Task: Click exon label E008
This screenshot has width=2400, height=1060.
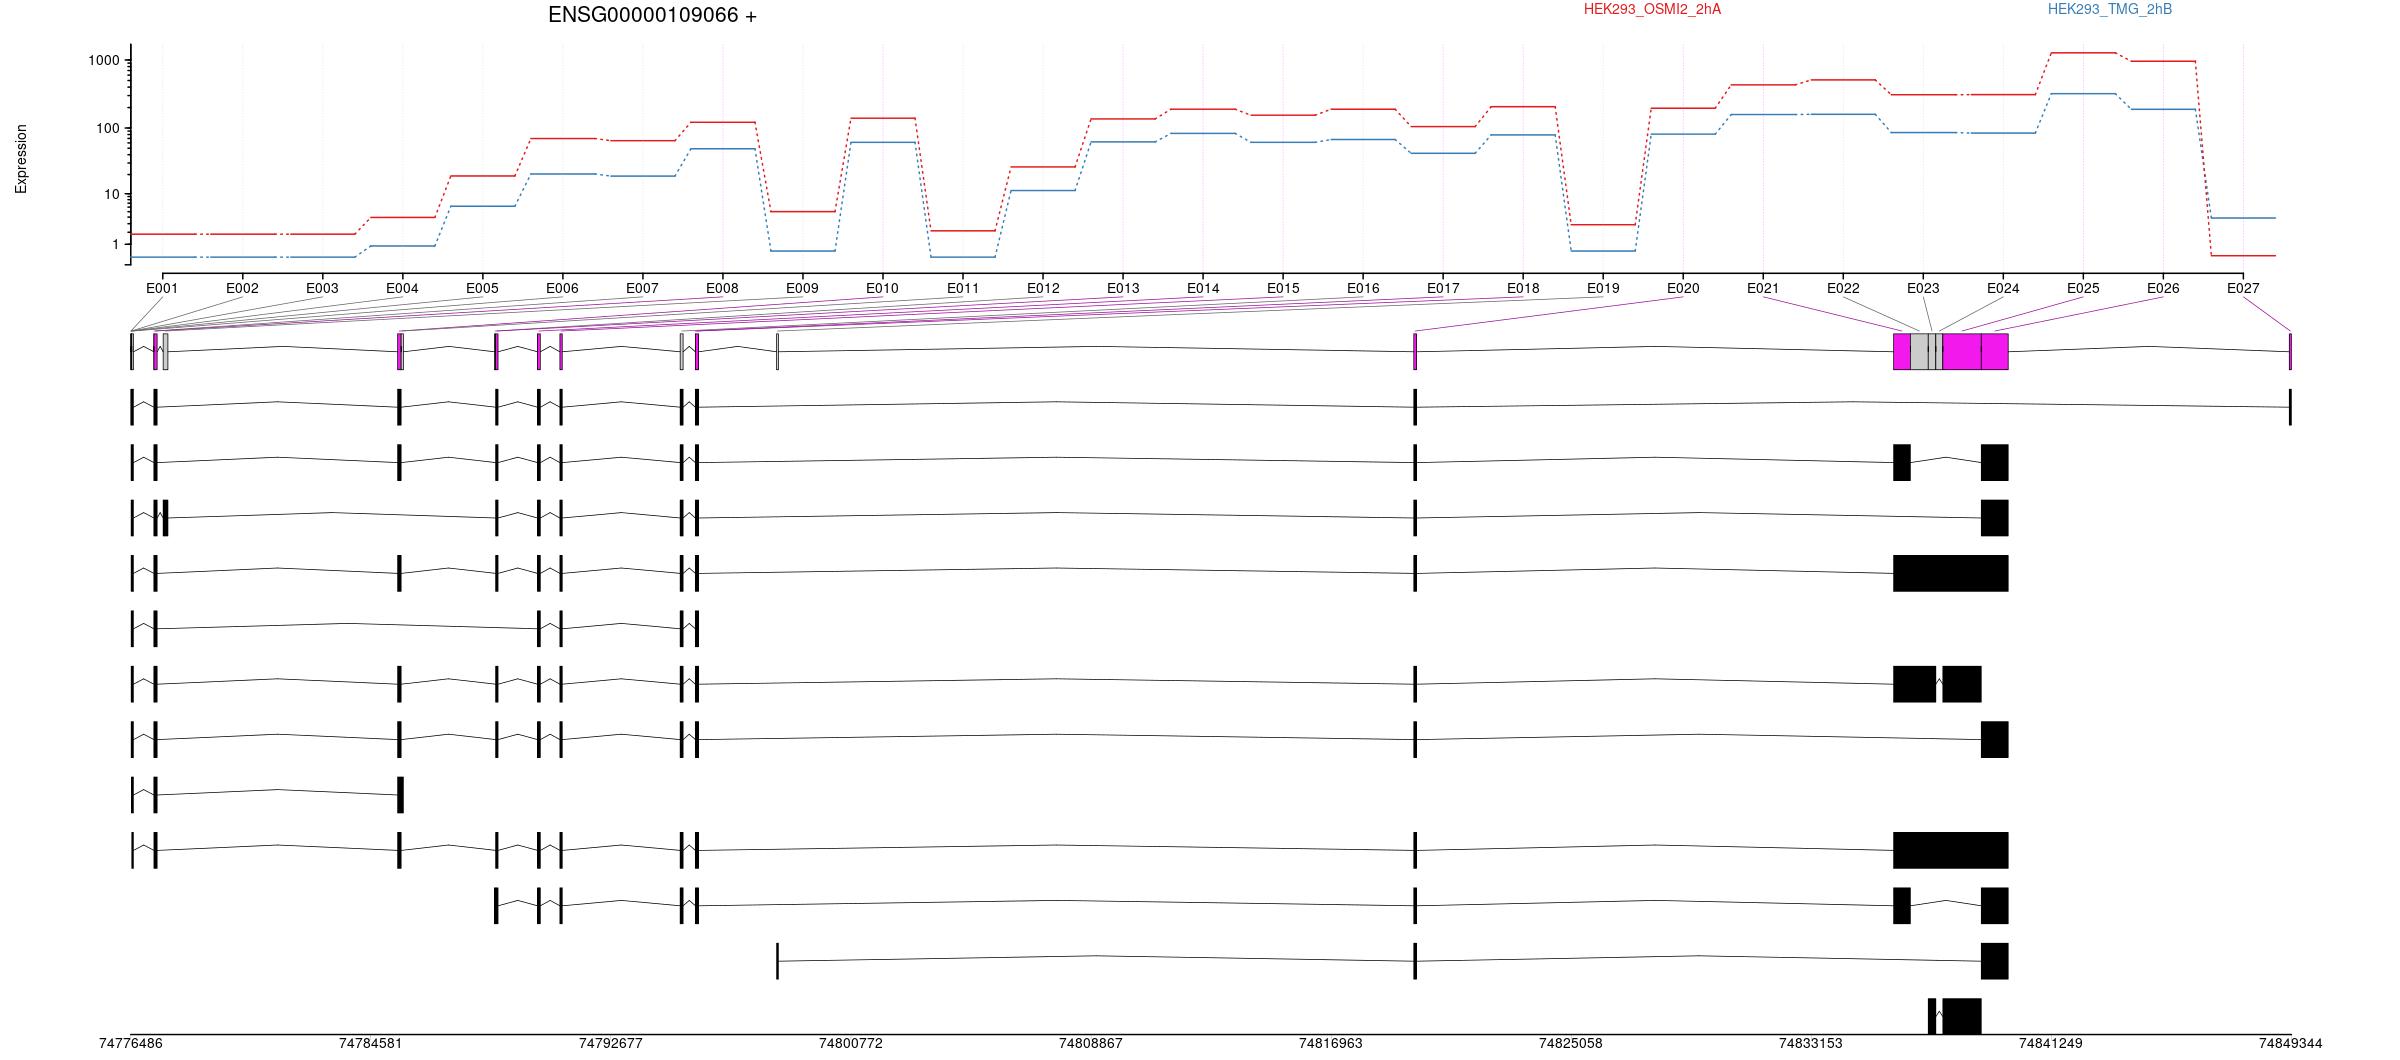Action: click(722, 288)
